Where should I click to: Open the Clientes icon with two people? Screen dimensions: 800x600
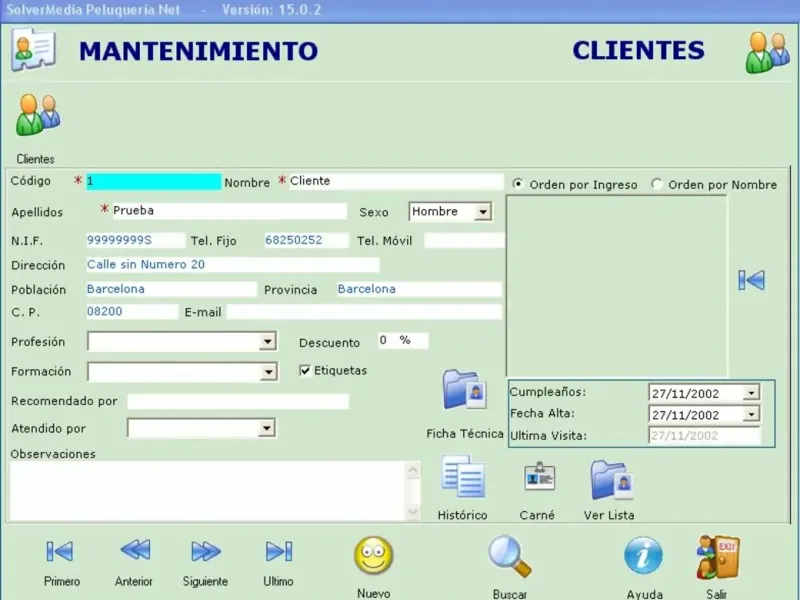pos(38,115)
